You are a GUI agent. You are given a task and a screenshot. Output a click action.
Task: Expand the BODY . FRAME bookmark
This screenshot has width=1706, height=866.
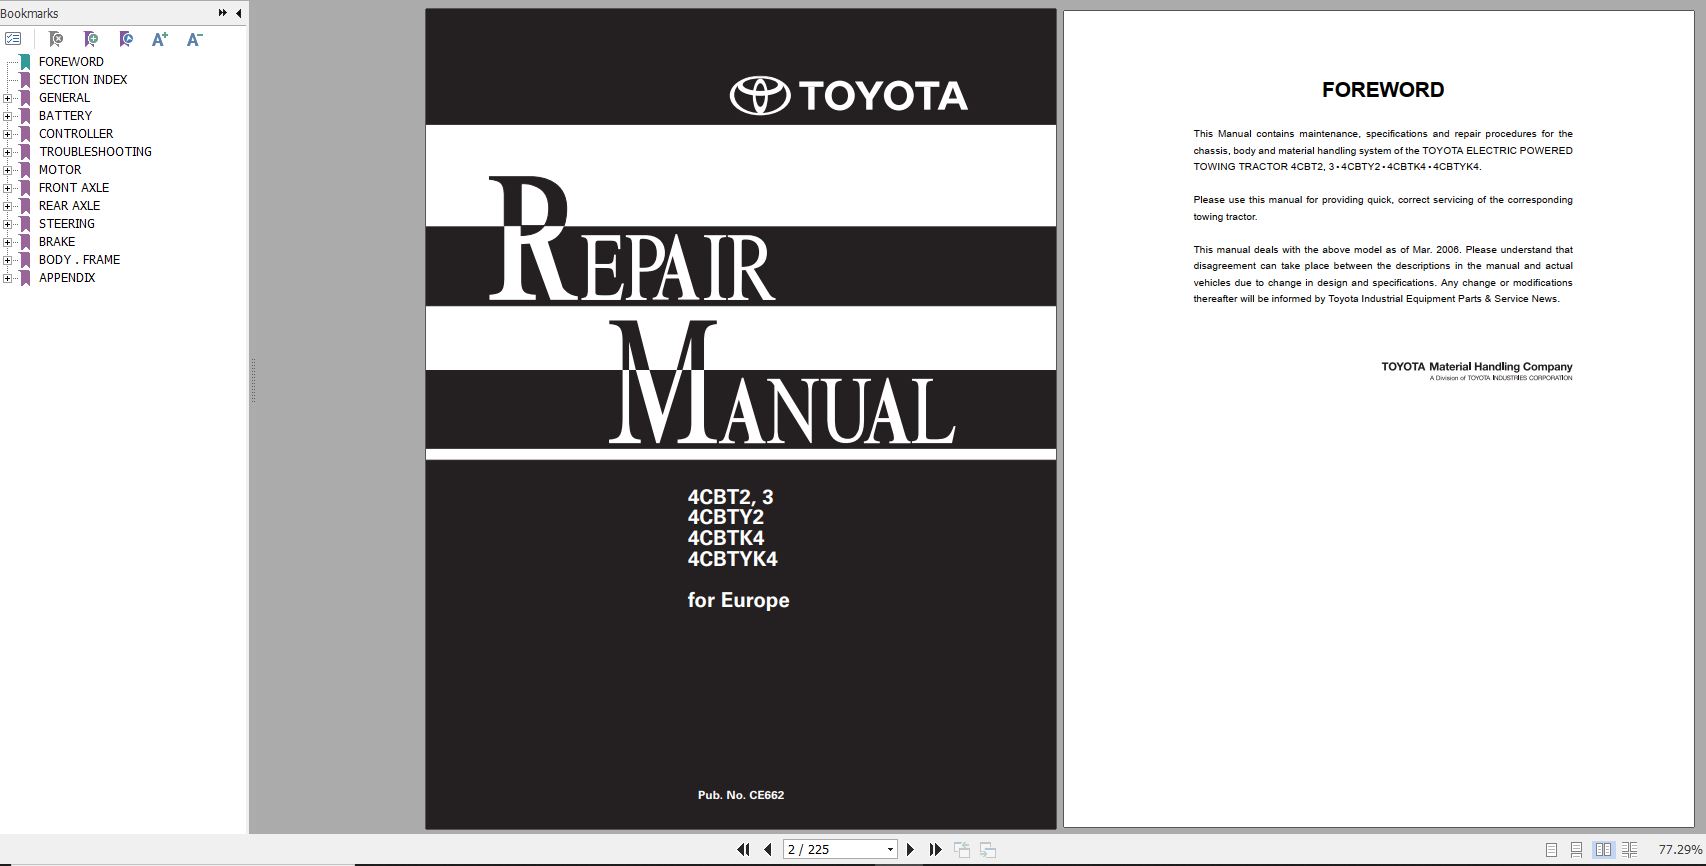click(8, 260)
